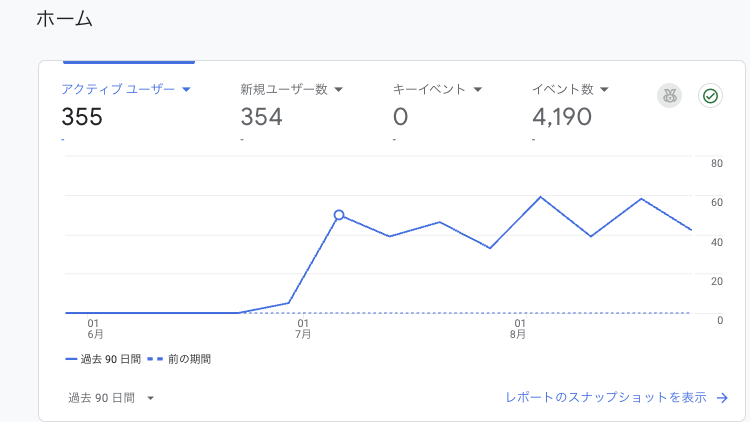
Task: Open the キーイベント metric dropdown
Action: click(x=437, y=89)
